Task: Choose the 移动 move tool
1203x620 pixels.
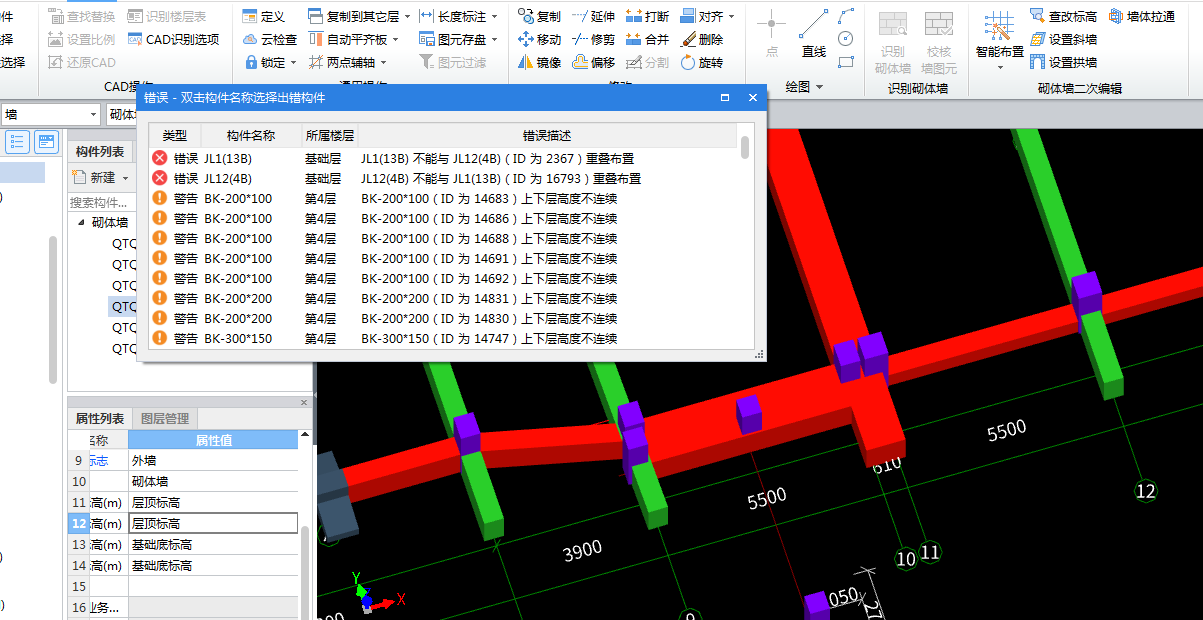Action: point(539,39)
